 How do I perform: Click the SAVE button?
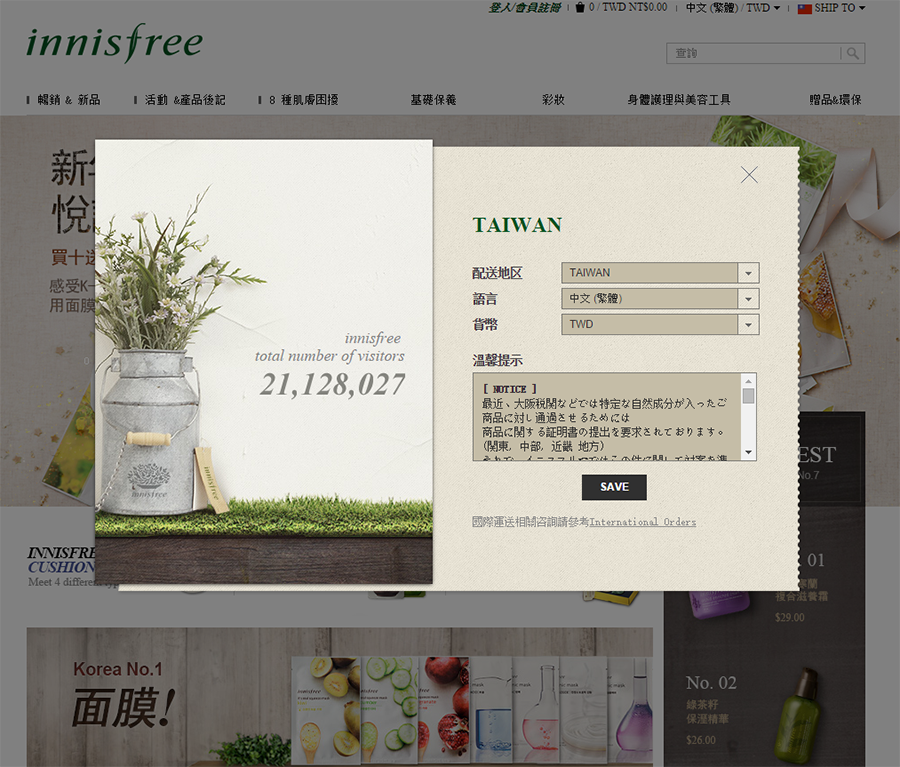pyautogui.click(x=614, y=487)
